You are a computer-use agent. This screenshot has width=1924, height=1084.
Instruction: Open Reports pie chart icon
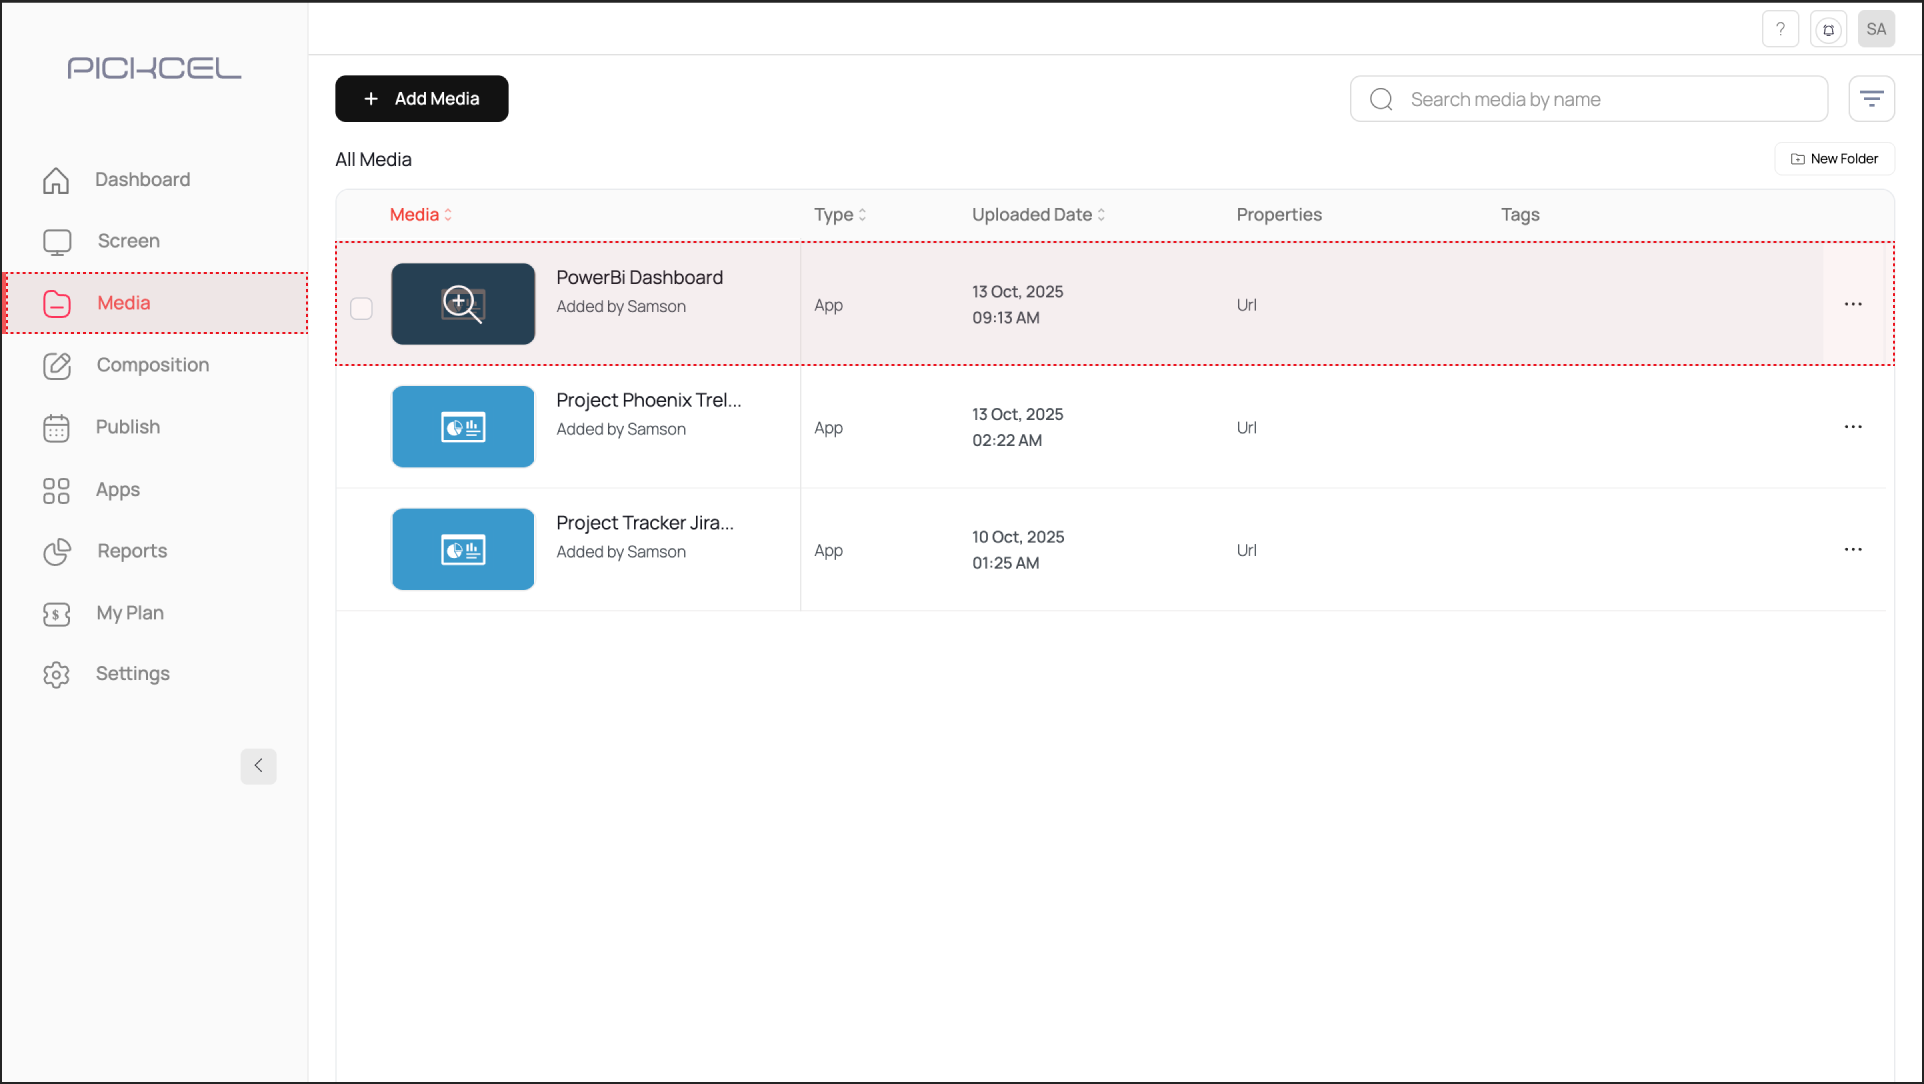pos(57,551)
